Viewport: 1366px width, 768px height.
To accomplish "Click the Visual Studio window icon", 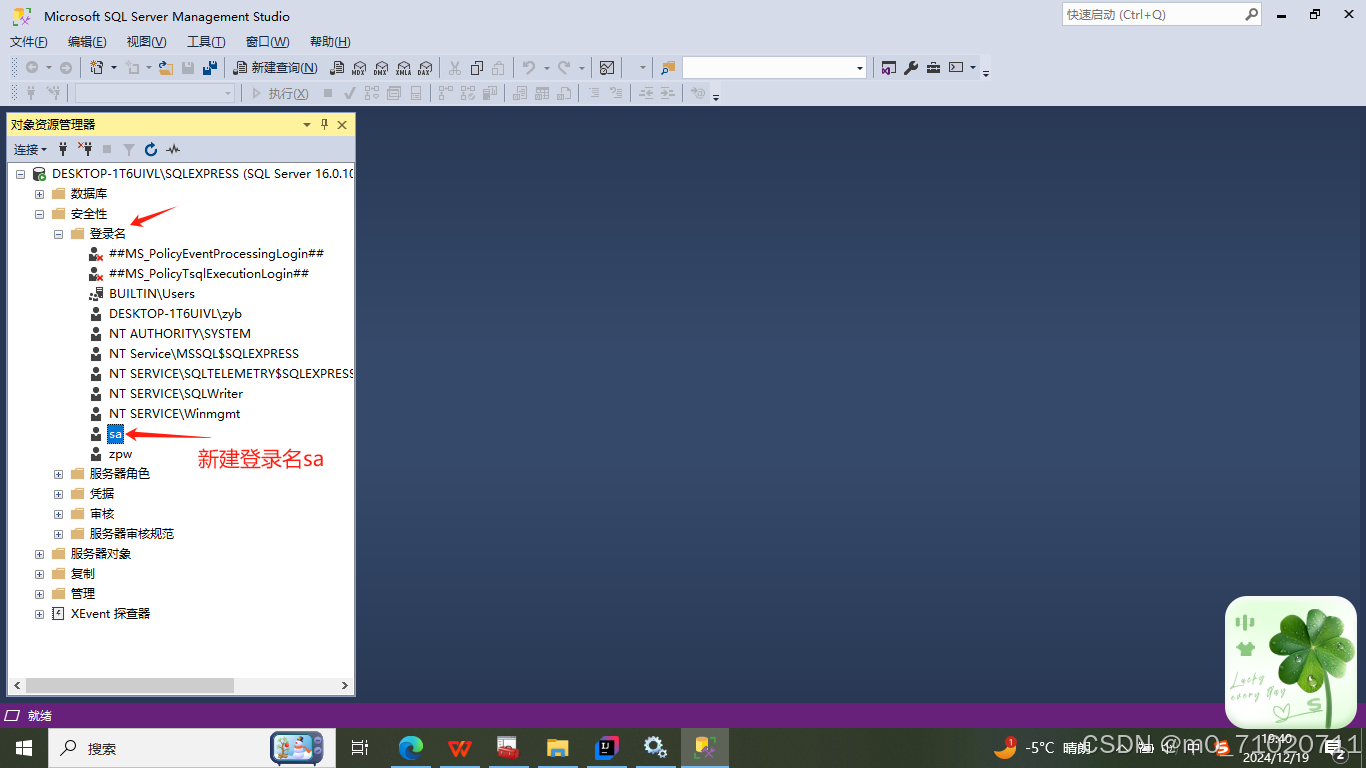I will click(888, 68).
